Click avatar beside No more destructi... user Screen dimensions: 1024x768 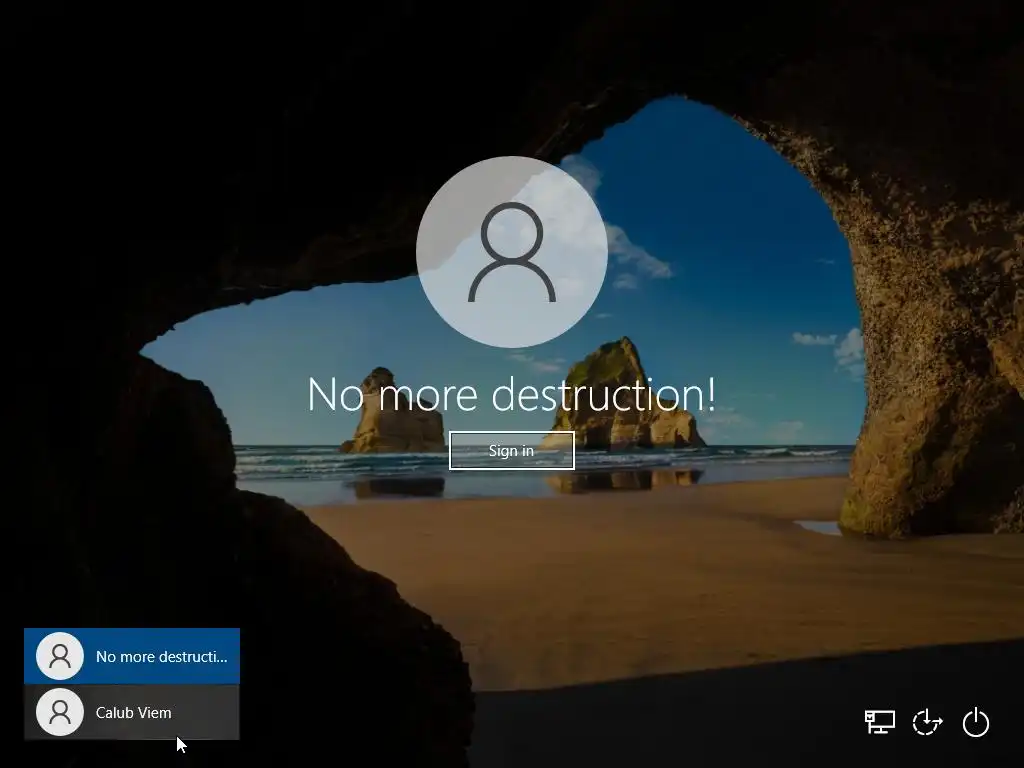pyautogui.click(x=60, y=656)
